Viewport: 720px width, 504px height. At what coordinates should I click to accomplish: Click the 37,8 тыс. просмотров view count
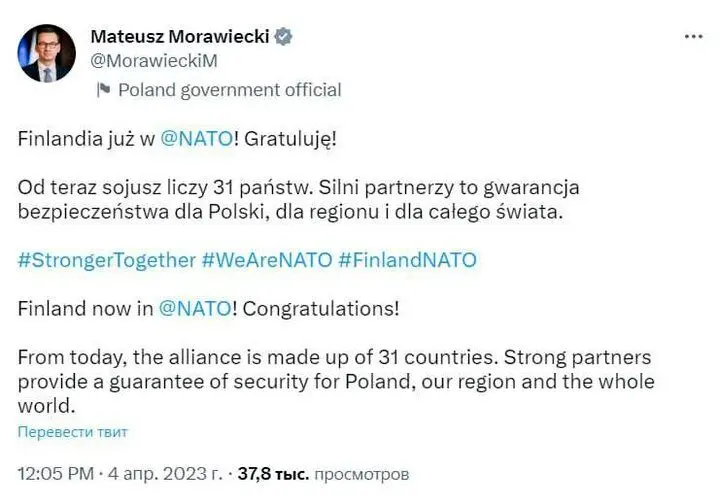point(323,474)
